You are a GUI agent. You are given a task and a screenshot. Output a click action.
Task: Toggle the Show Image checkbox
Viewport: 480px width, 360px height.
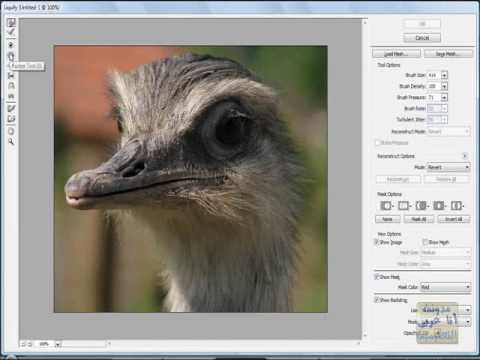[x=376, y=242]
